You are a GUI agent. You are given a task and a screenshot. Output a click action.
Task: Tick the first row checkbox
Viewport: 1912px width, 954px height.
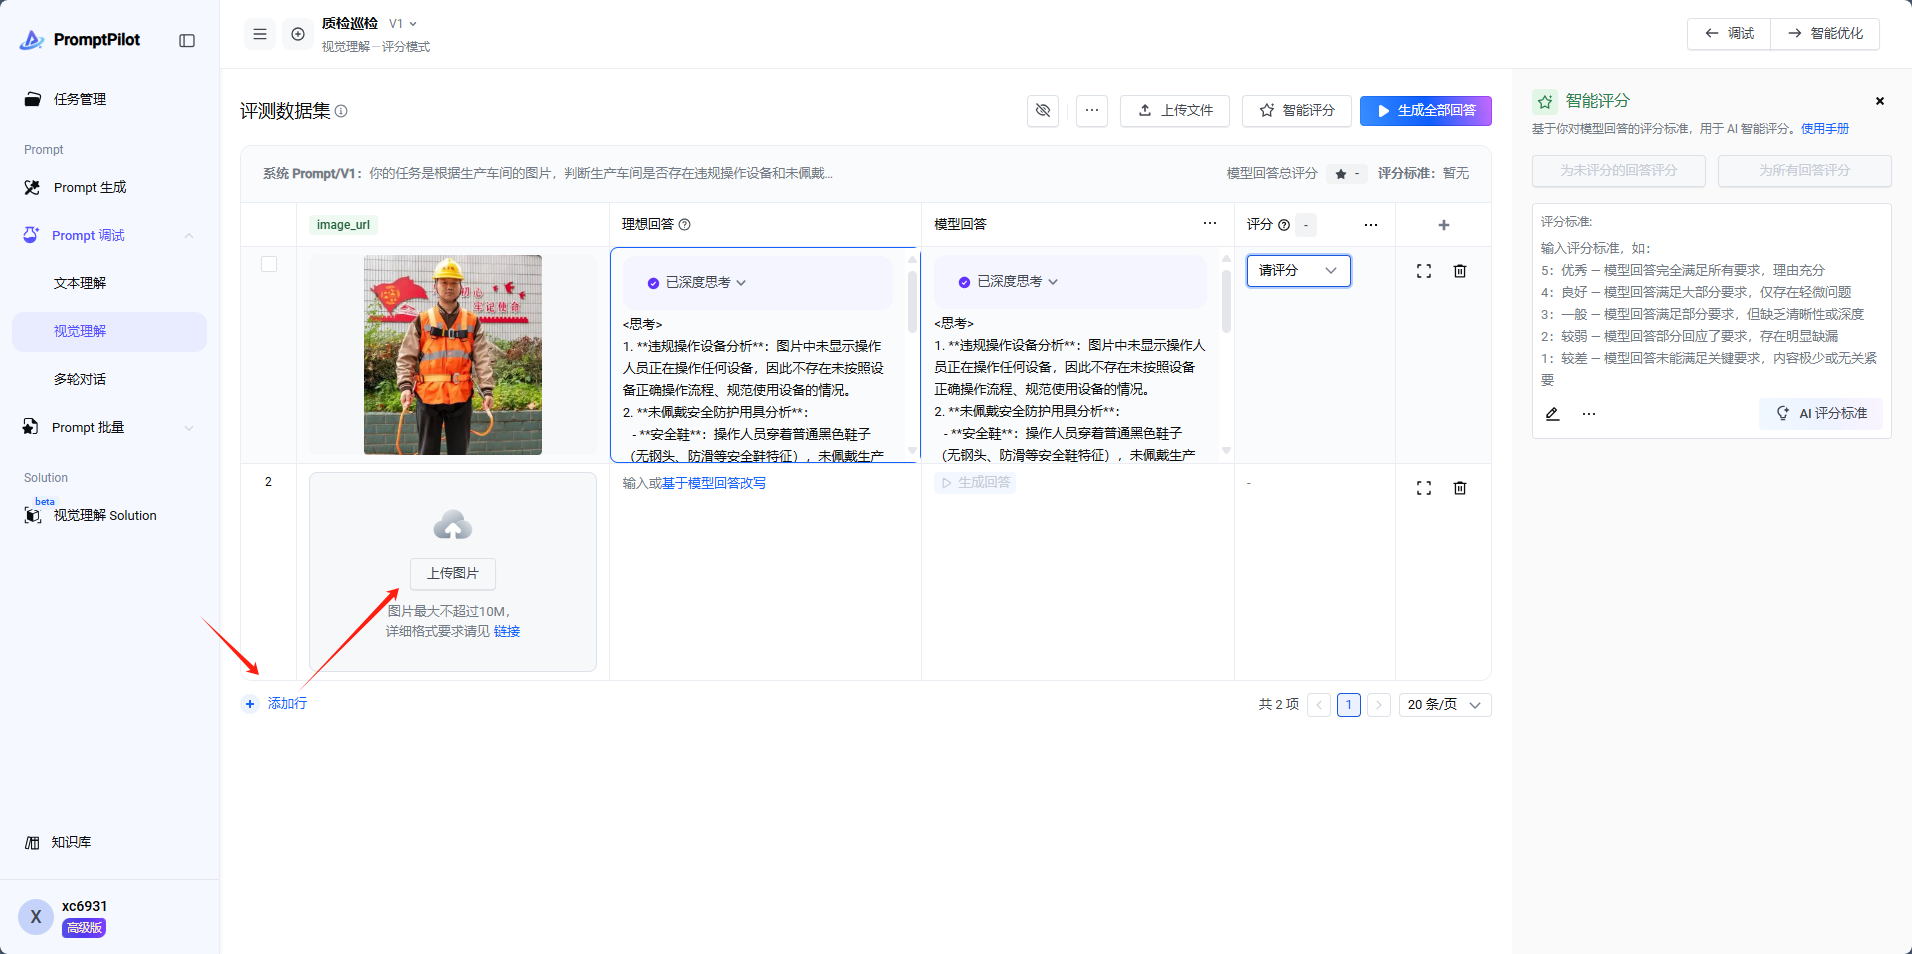269,264
